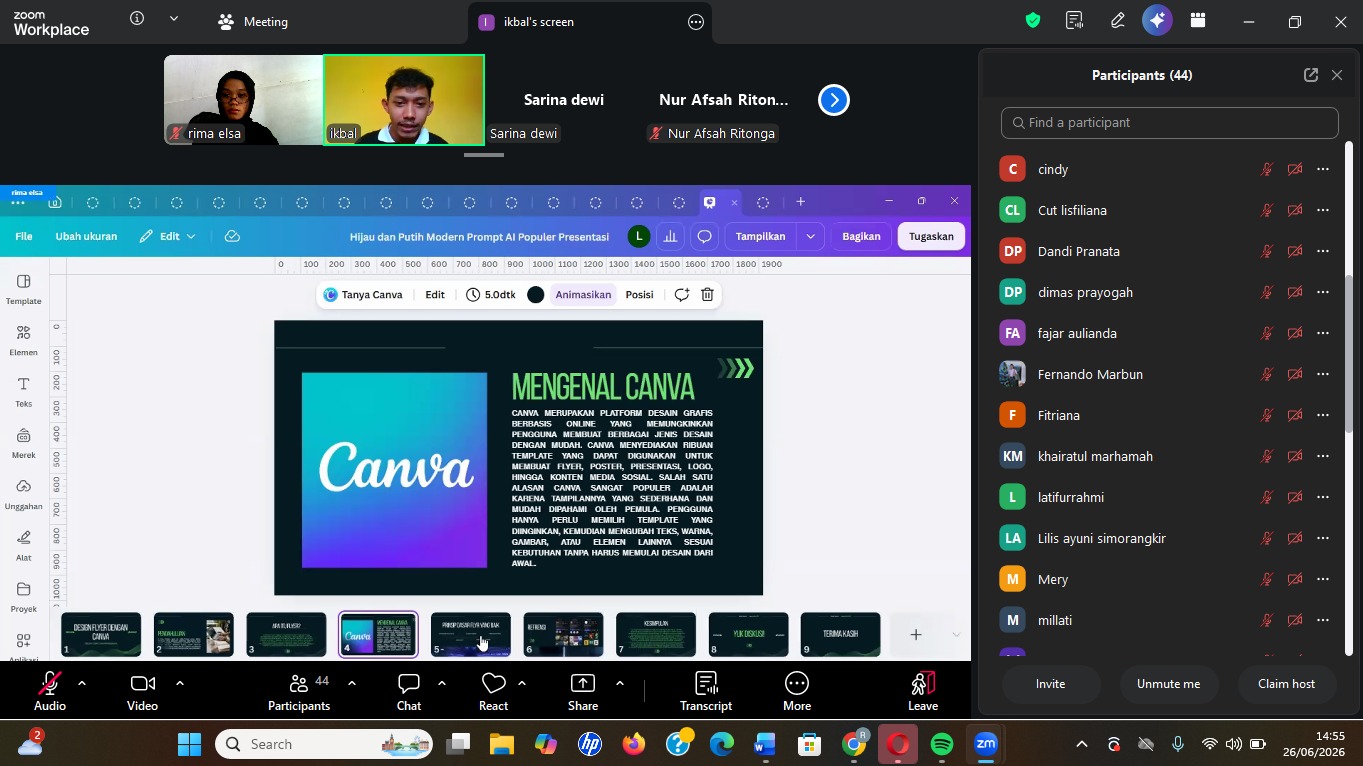The width and height of the screenshot is (1363, 766).
Task: Open Microsoft Word from the taskbar
Action: coord(765,744)
